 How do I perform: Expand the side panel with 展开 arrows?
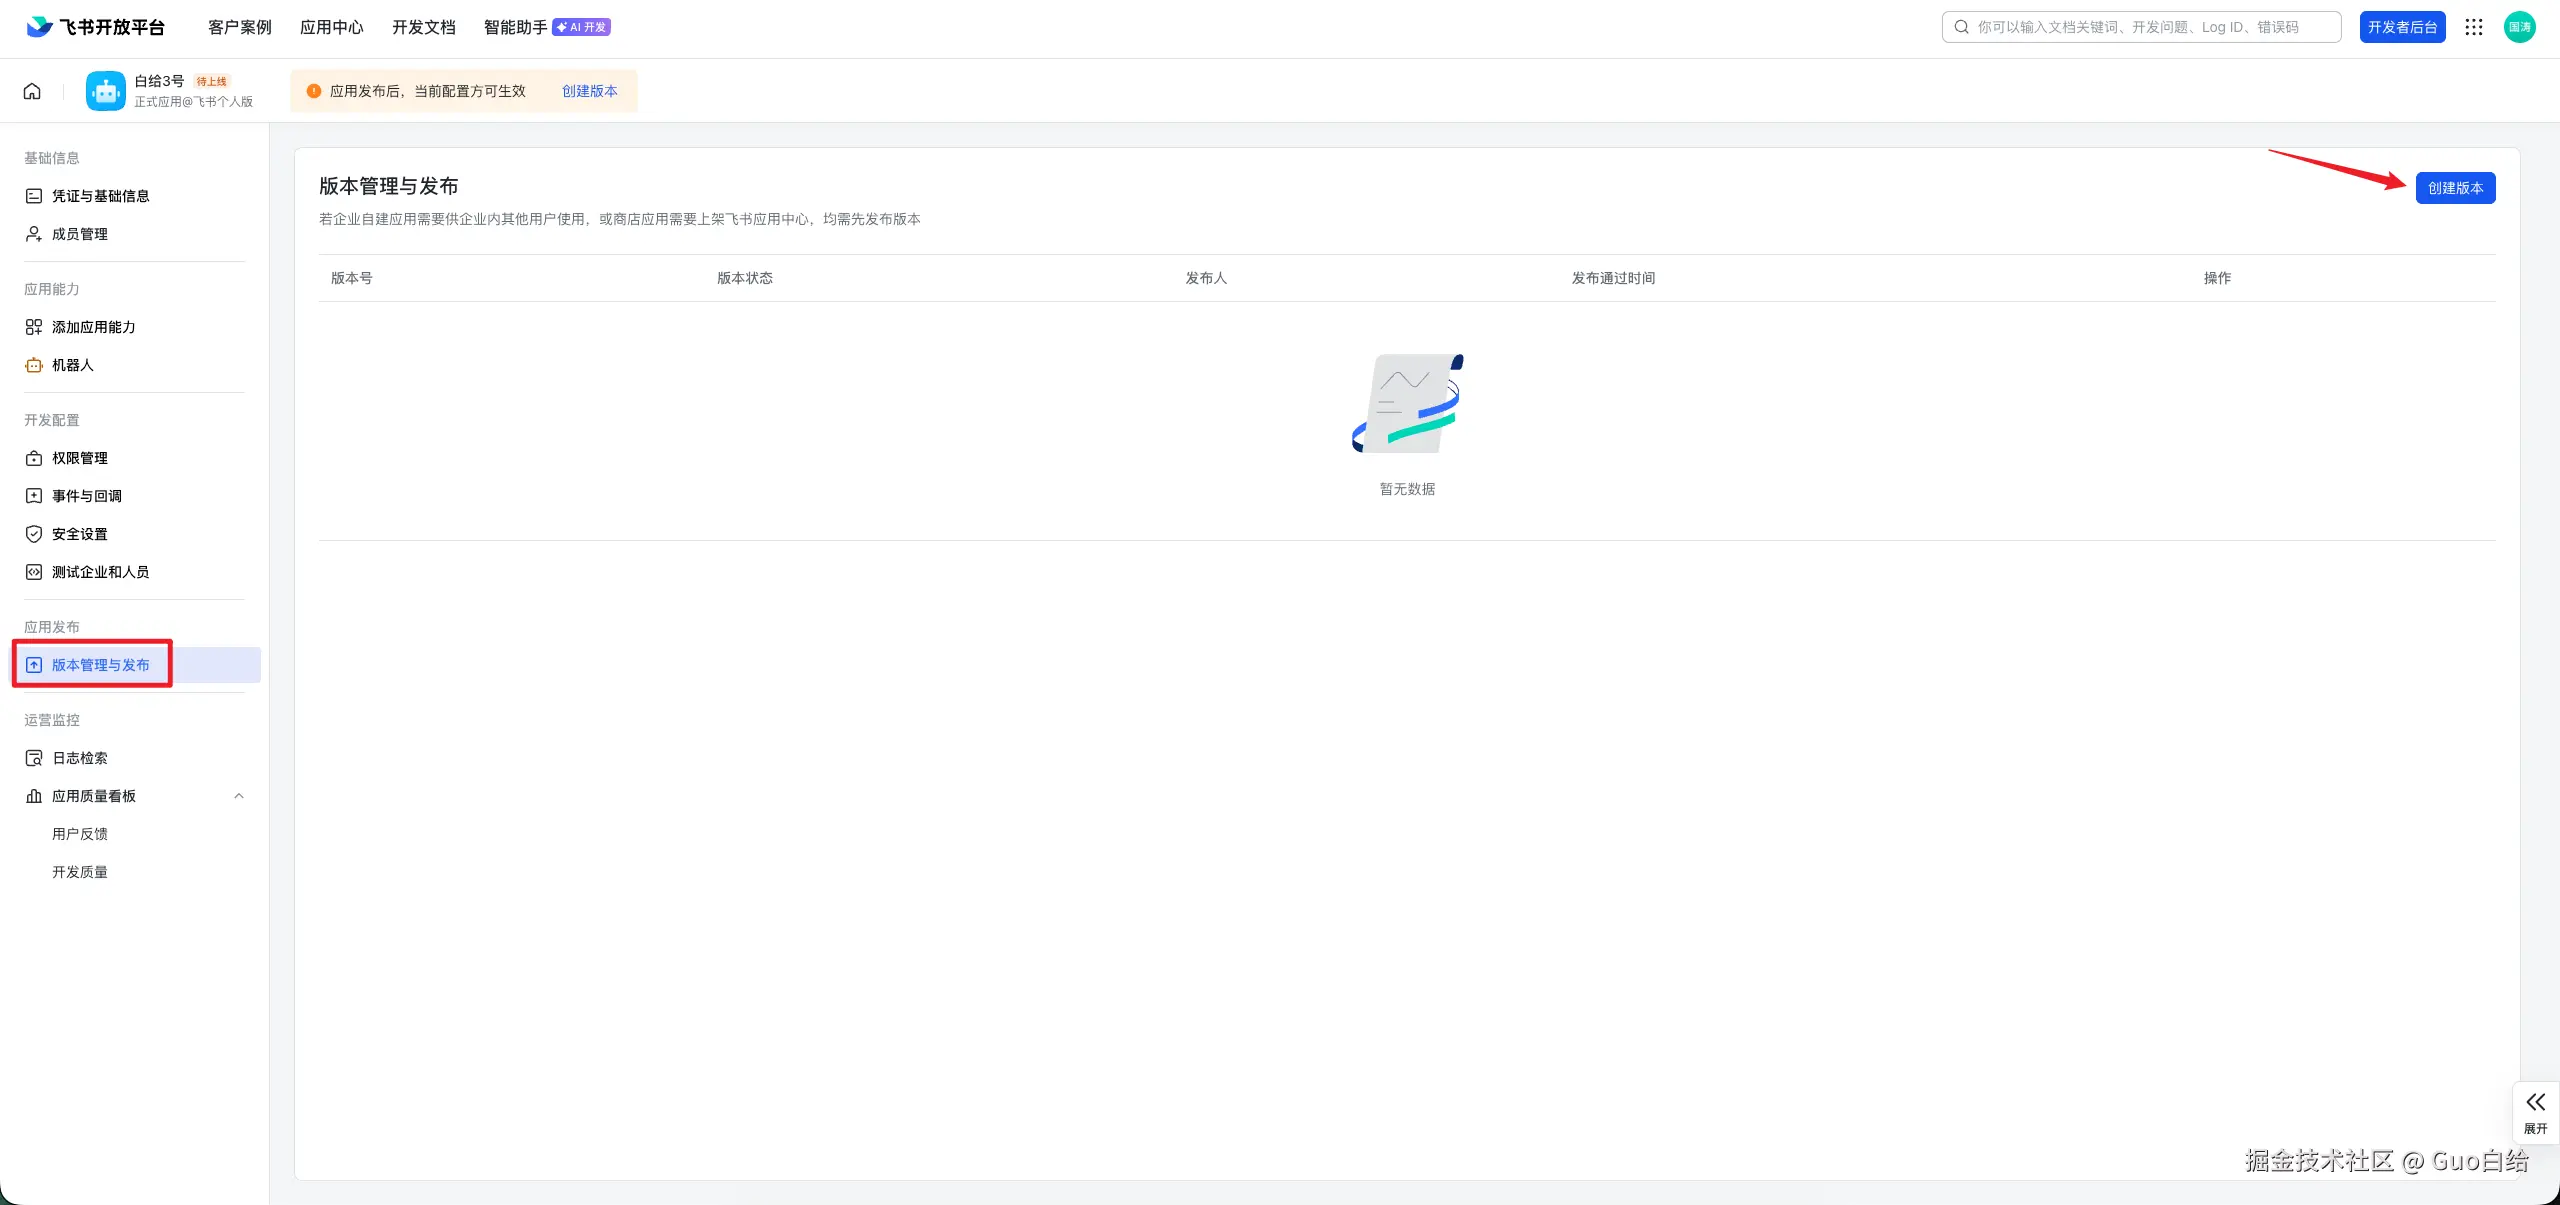(x=2535, y=1110)
